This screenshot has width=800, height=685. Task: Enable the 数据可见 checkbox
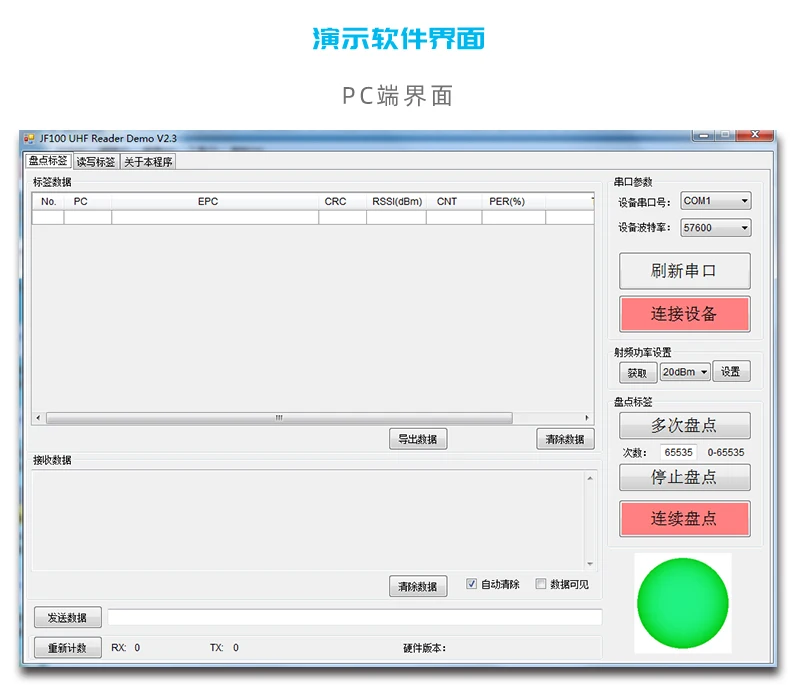point(541,583)
